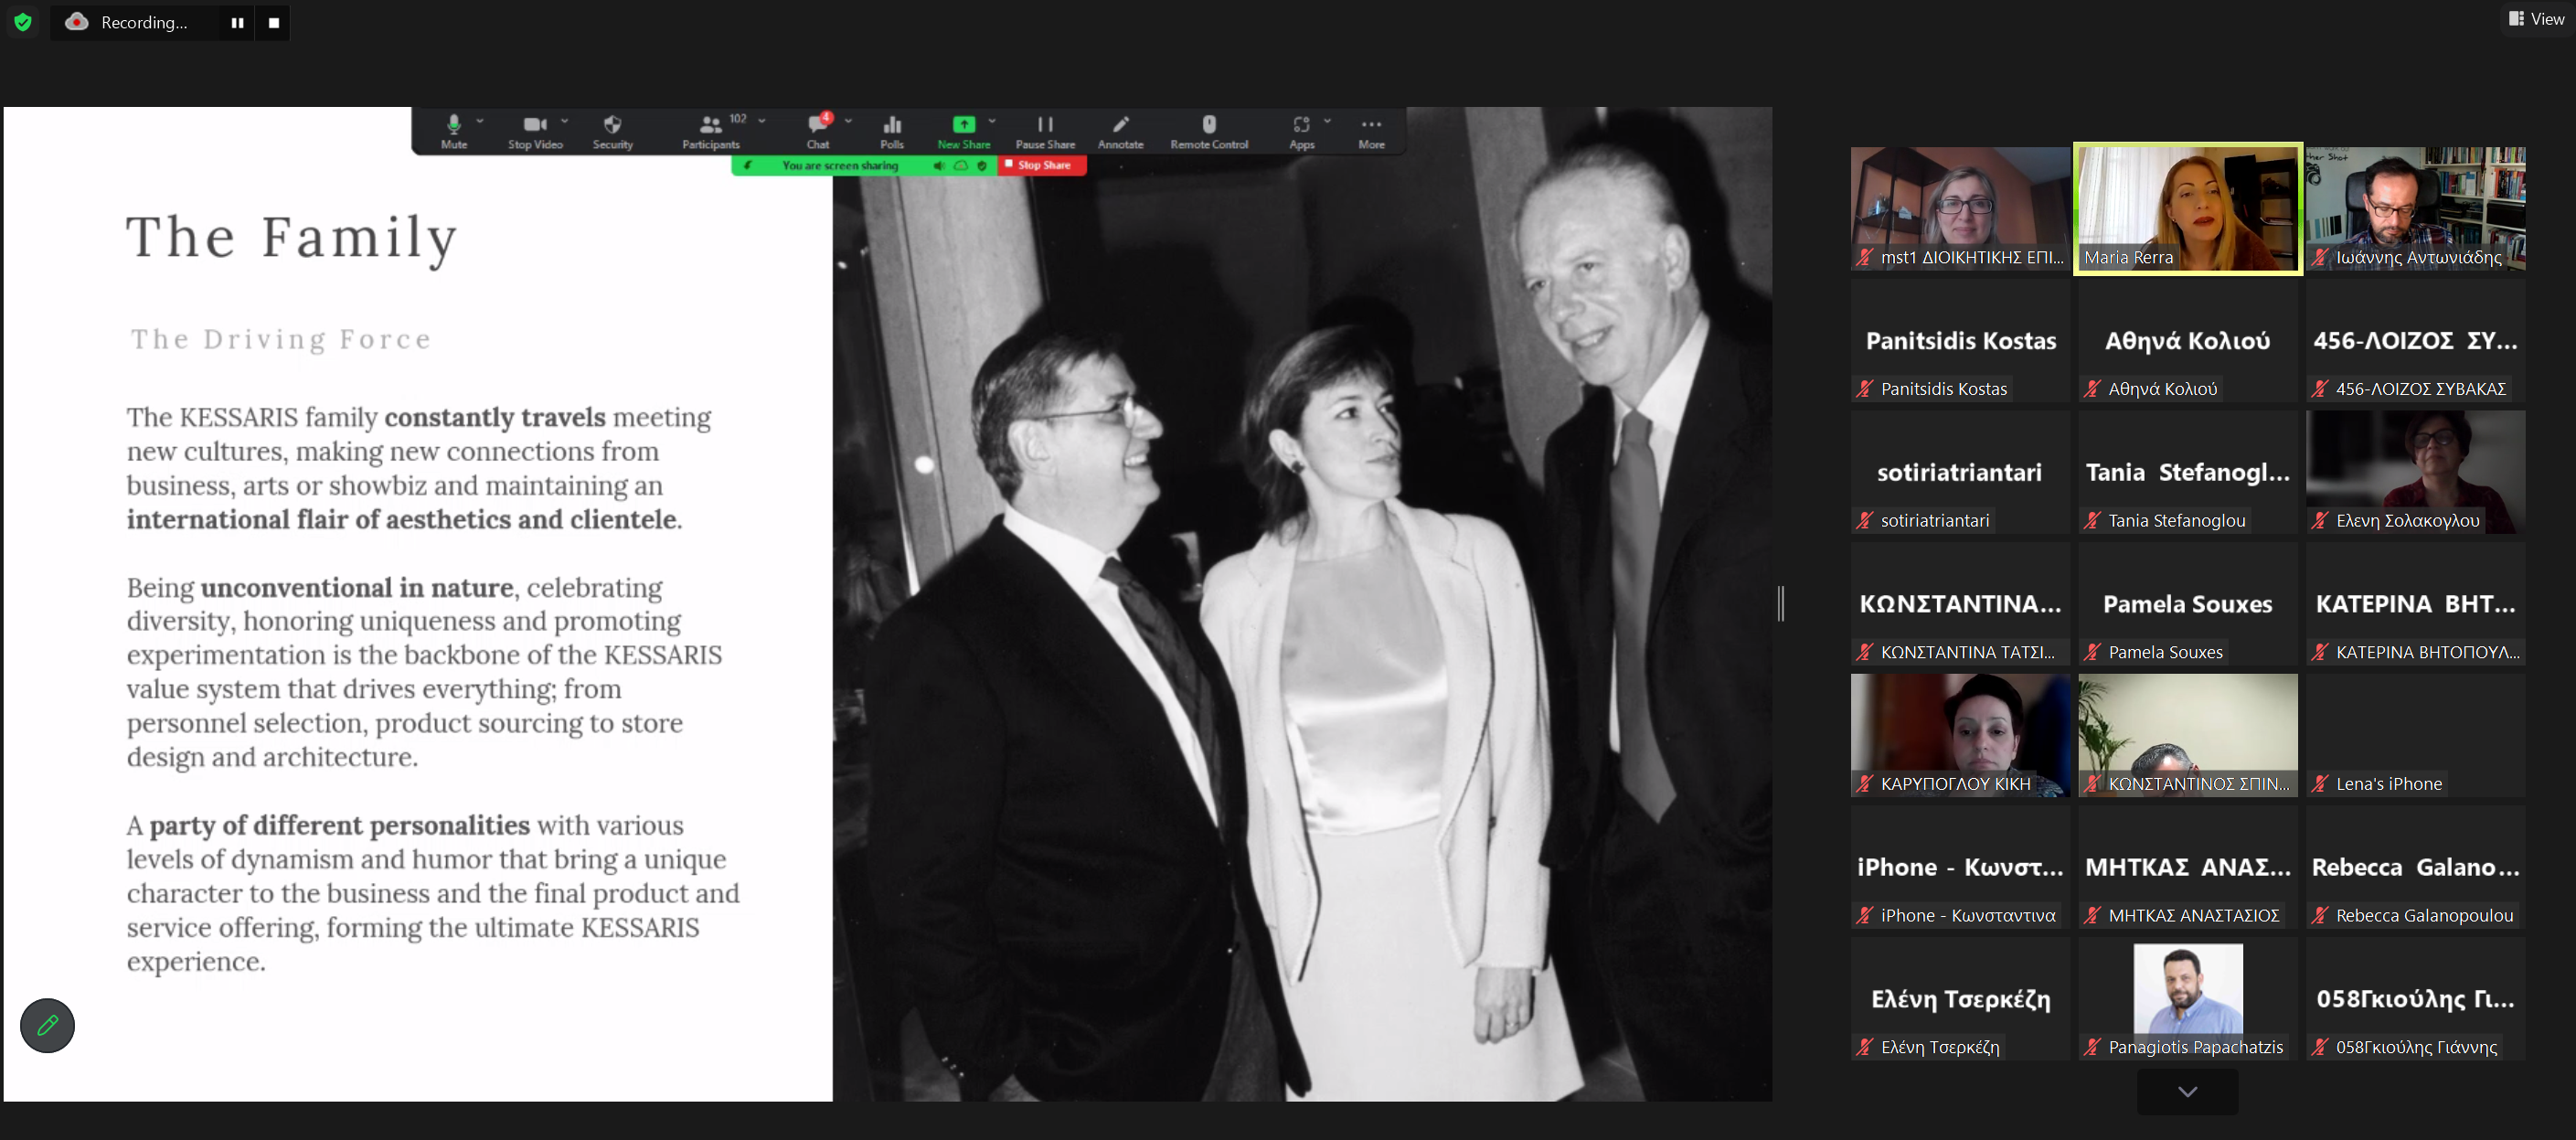2576x1140 pixels.
Task: Select the Lena's iPhone tile
Action: (2415, 736)
